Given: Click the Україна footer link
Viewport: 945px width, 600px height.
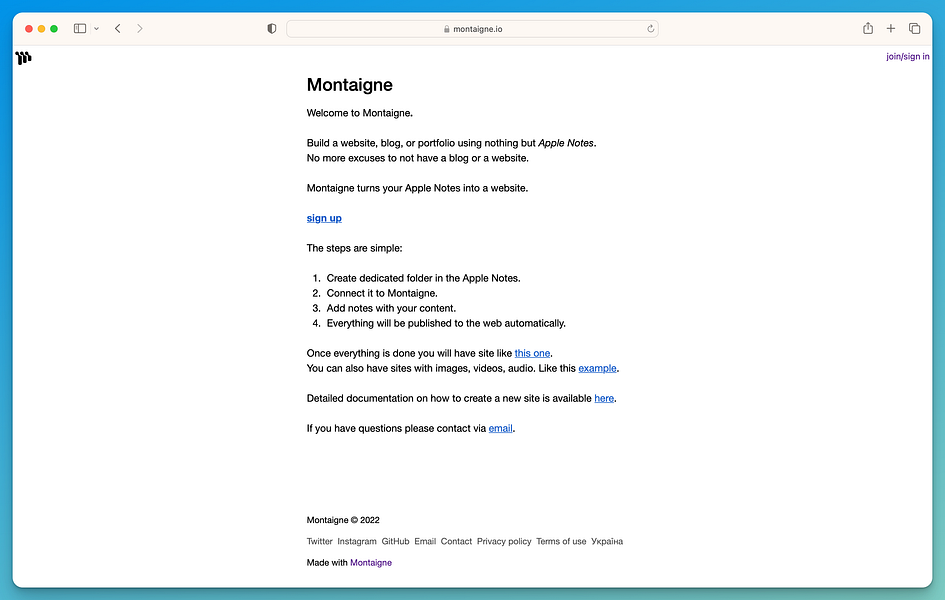Looking at the screenshot, I should [607, 541].
